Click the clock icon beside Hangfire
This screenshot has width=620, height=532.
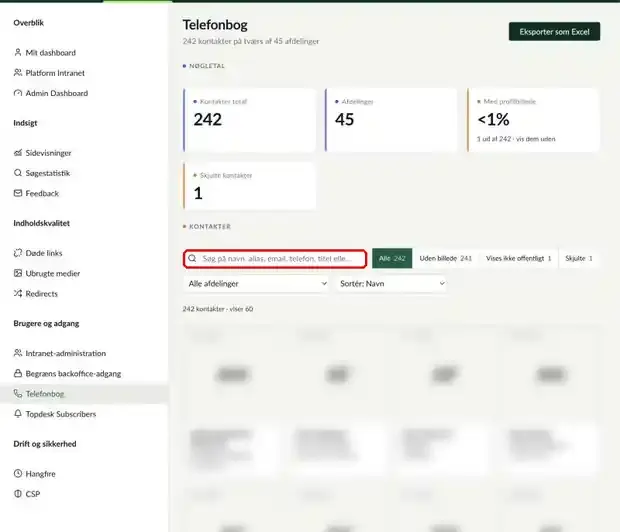(18, 473)
